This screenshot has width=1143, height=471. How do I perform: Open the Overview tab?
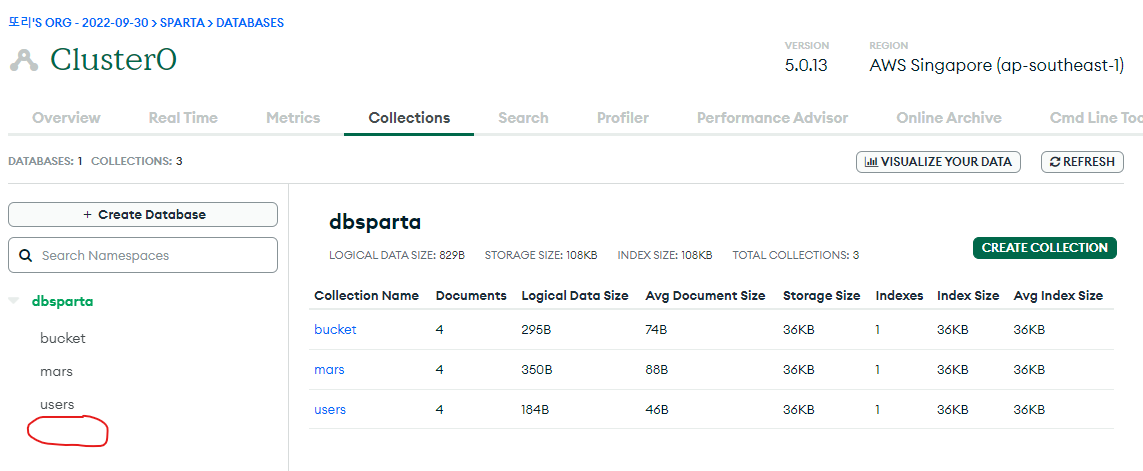click(x=66, y=117)
